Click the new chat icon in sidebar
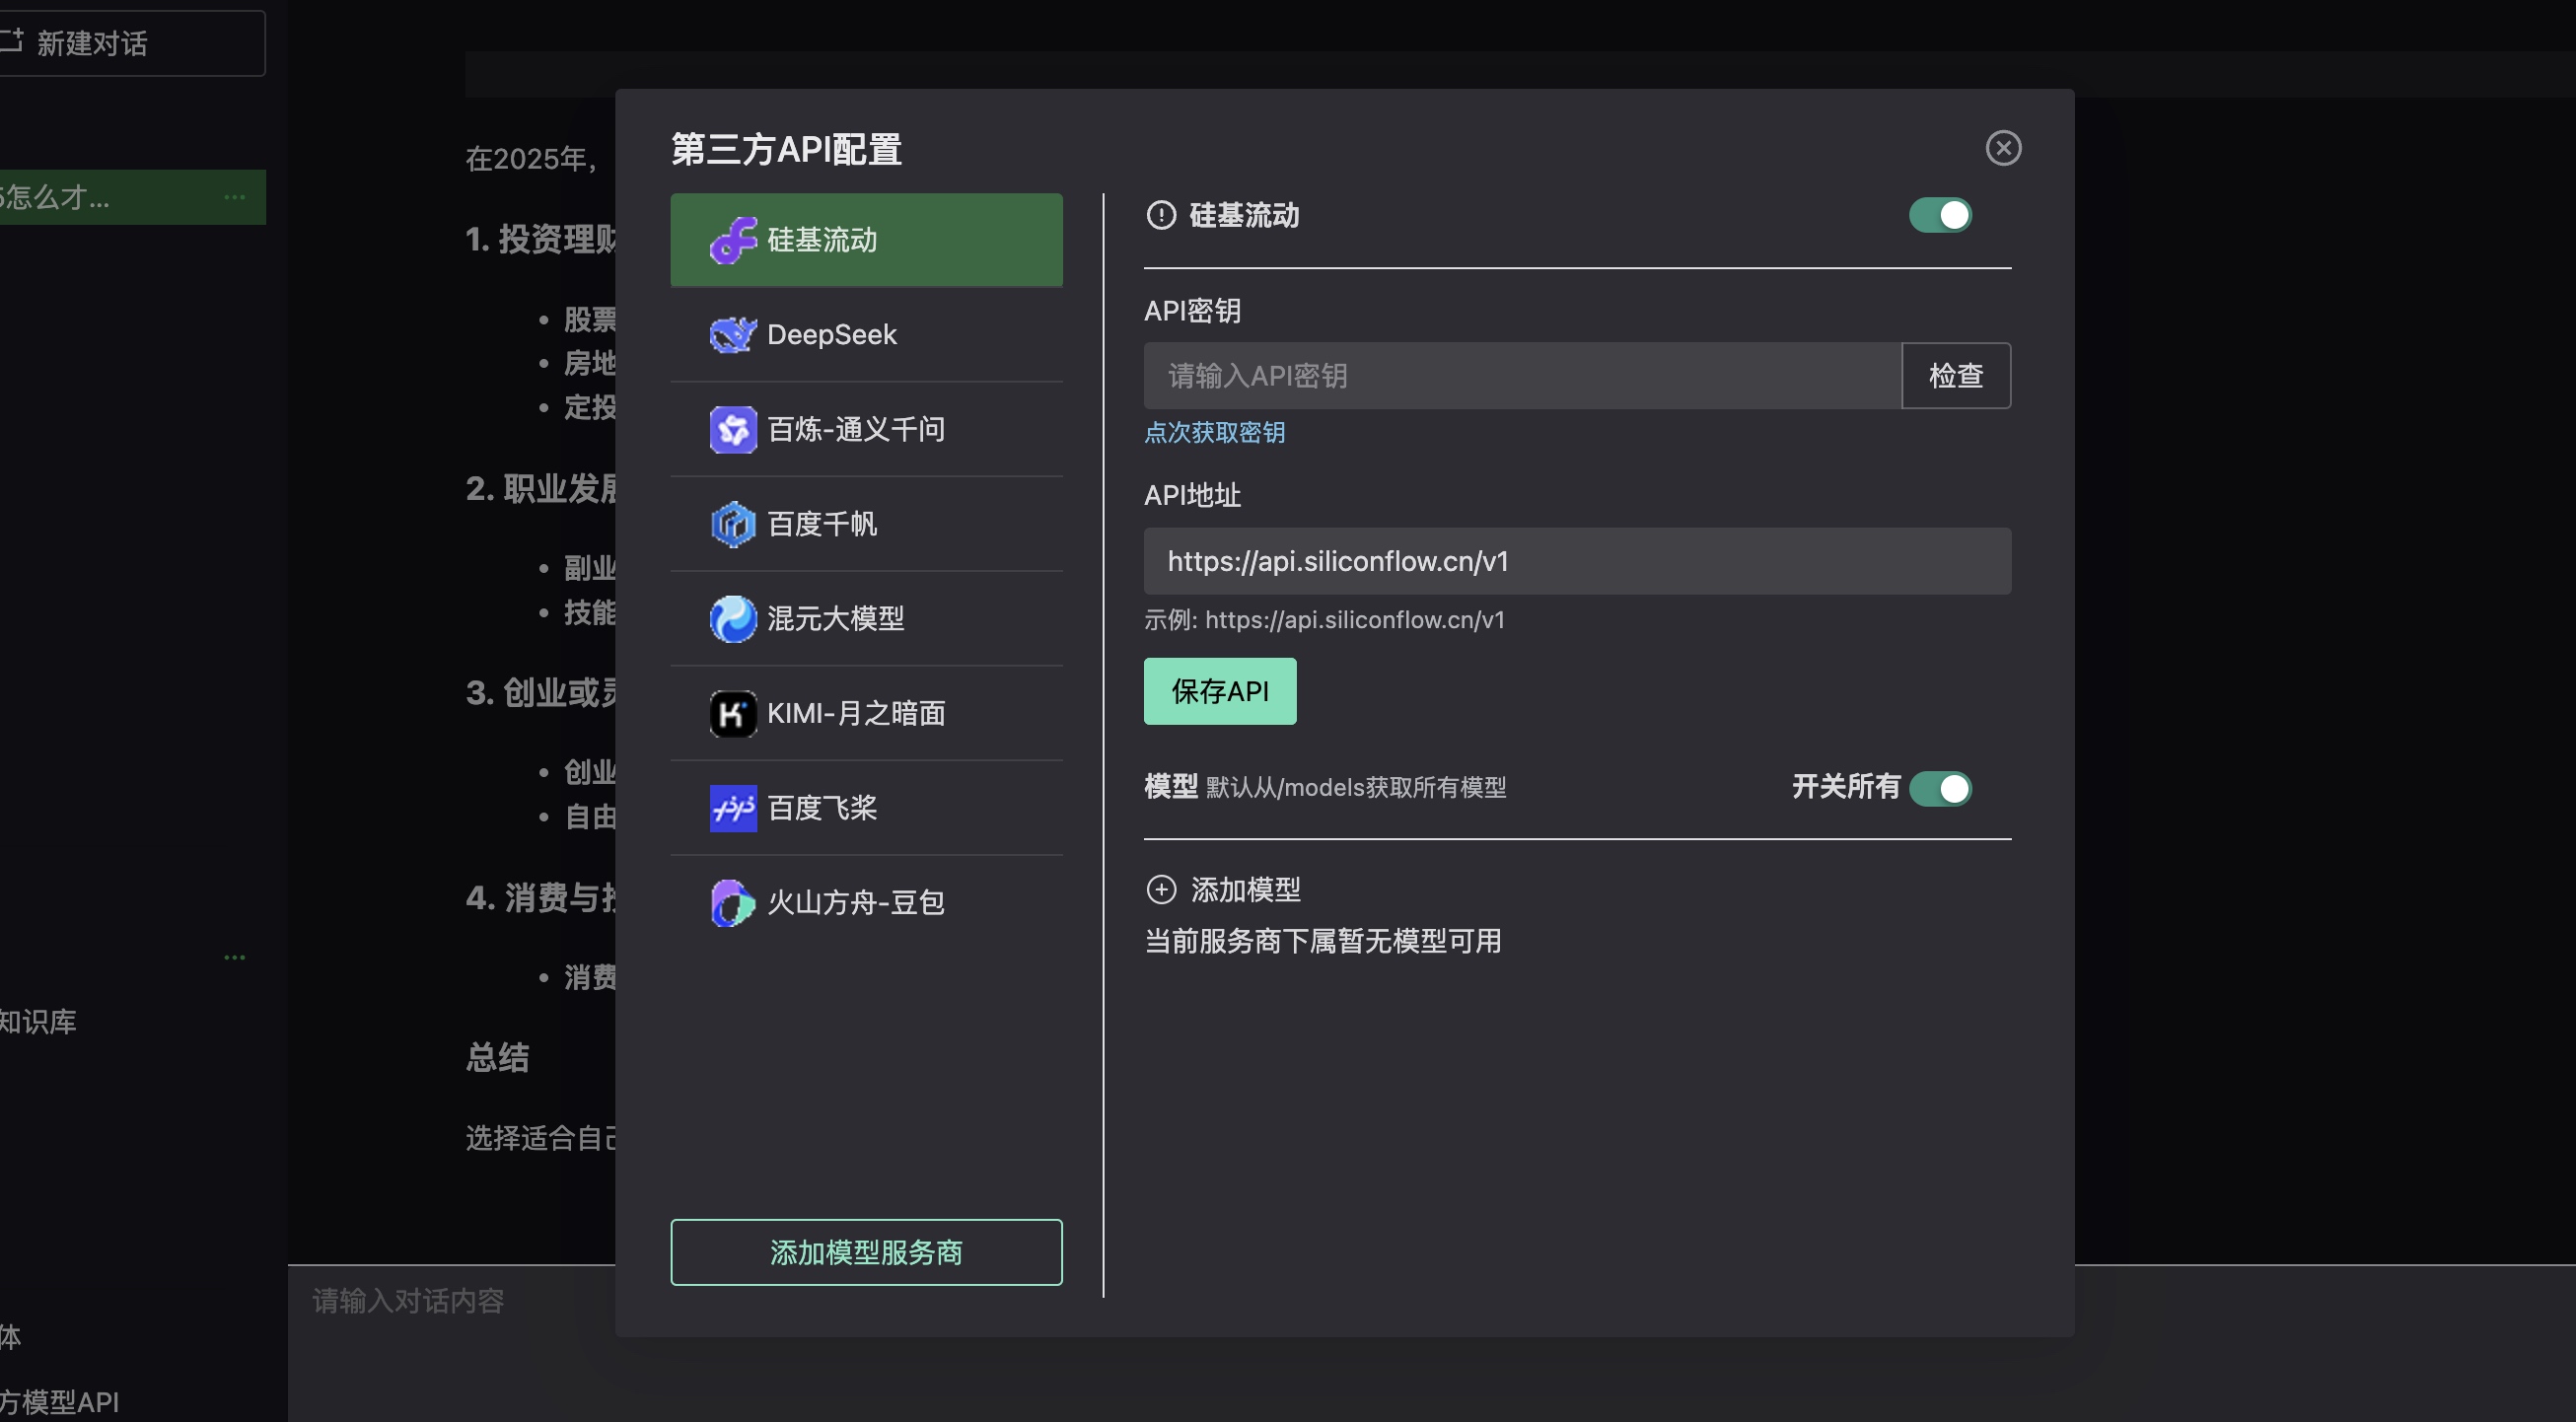Screen dimensions: 2576x1422 [11, 41]
